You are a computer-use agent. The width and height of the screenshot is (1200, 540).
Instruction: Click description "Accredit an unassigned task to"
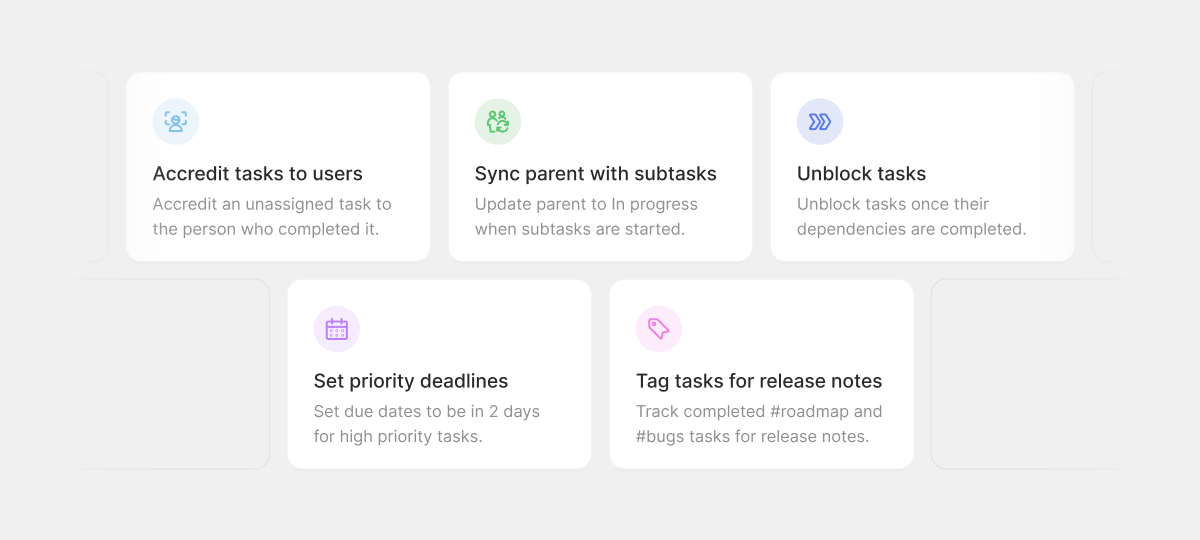click(x=272, y=204)
